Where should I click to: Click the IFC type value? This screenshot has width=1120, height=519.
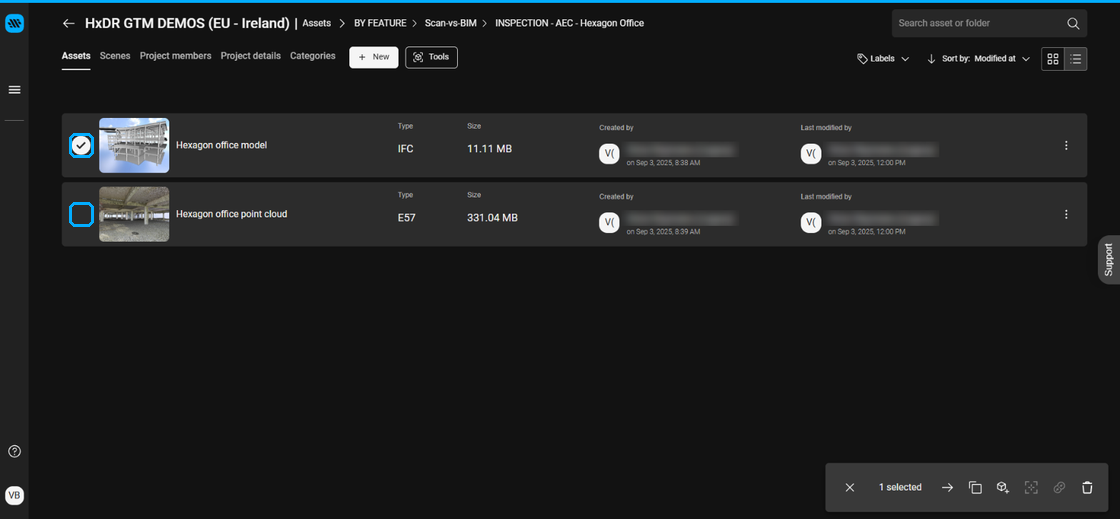[x=406, y=149]
